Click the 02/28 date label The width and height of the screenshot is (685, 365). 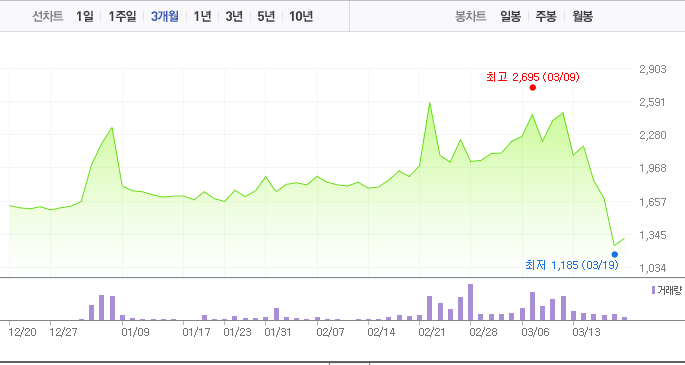(484, 332)
